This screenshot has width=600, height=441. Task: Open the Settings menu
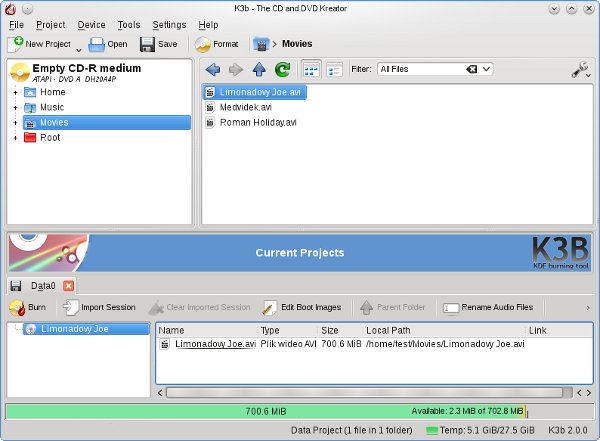(x=169, y=25)
